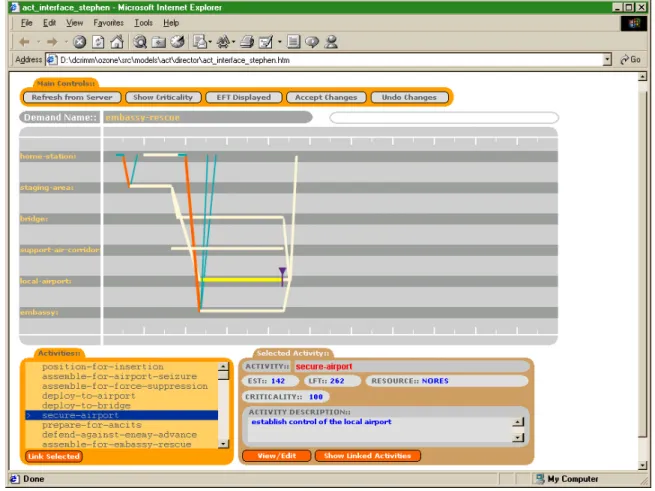Click the Undo Changes button

[x=409, y=97]
